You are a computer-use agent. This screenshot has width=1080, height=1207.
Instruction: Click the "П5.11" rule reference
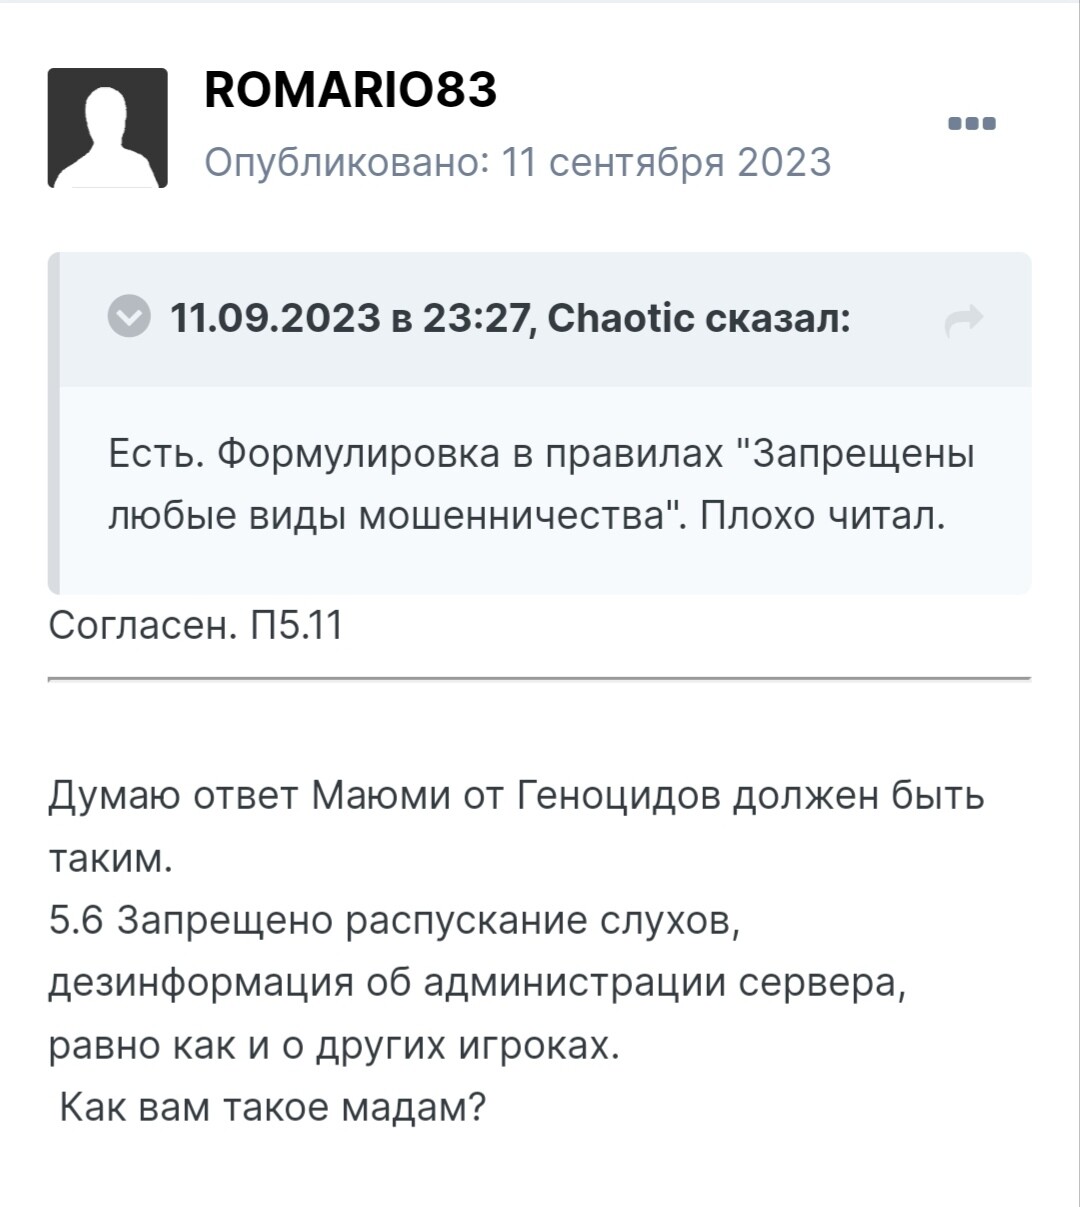tap(297, 625)
